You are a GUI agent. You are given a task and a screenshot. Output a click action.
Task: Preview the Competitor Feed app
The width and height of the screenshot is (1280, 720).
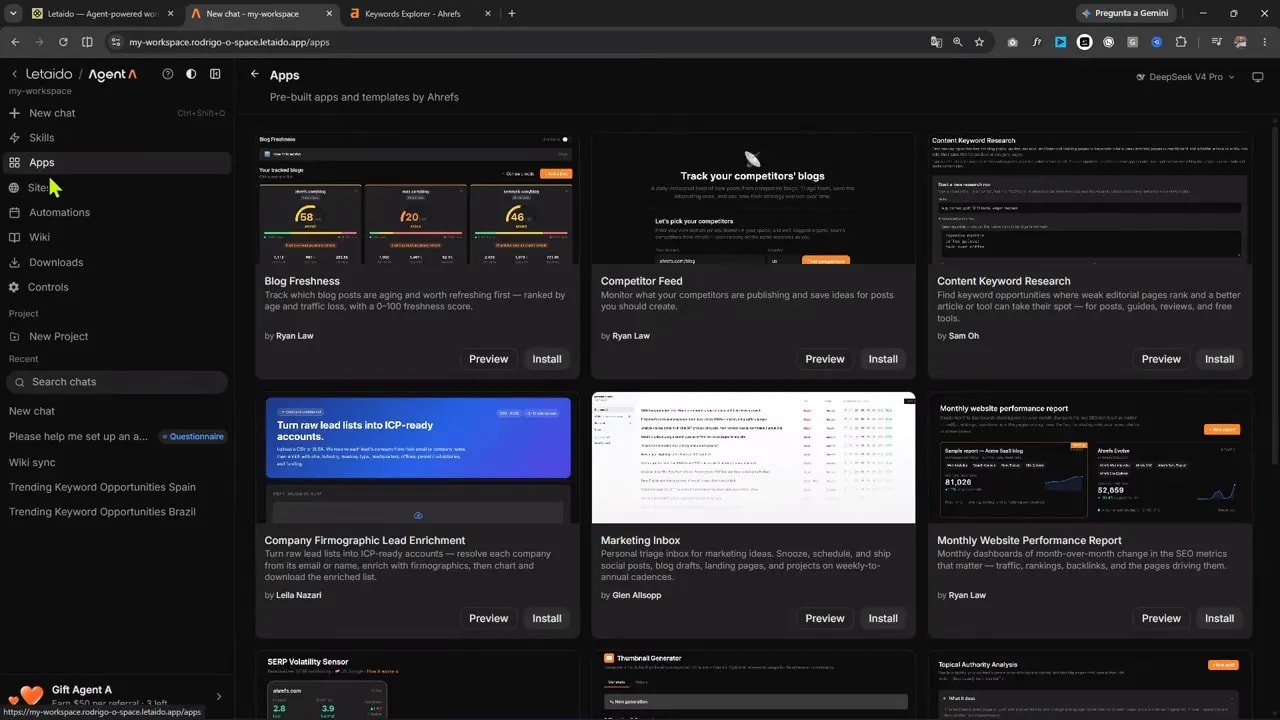825,359
